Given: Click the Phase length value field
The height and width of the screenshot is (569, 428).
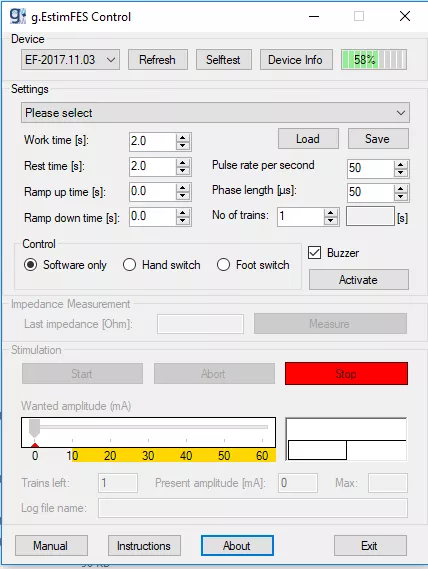Looking at the screenshot, I should 371,192.
